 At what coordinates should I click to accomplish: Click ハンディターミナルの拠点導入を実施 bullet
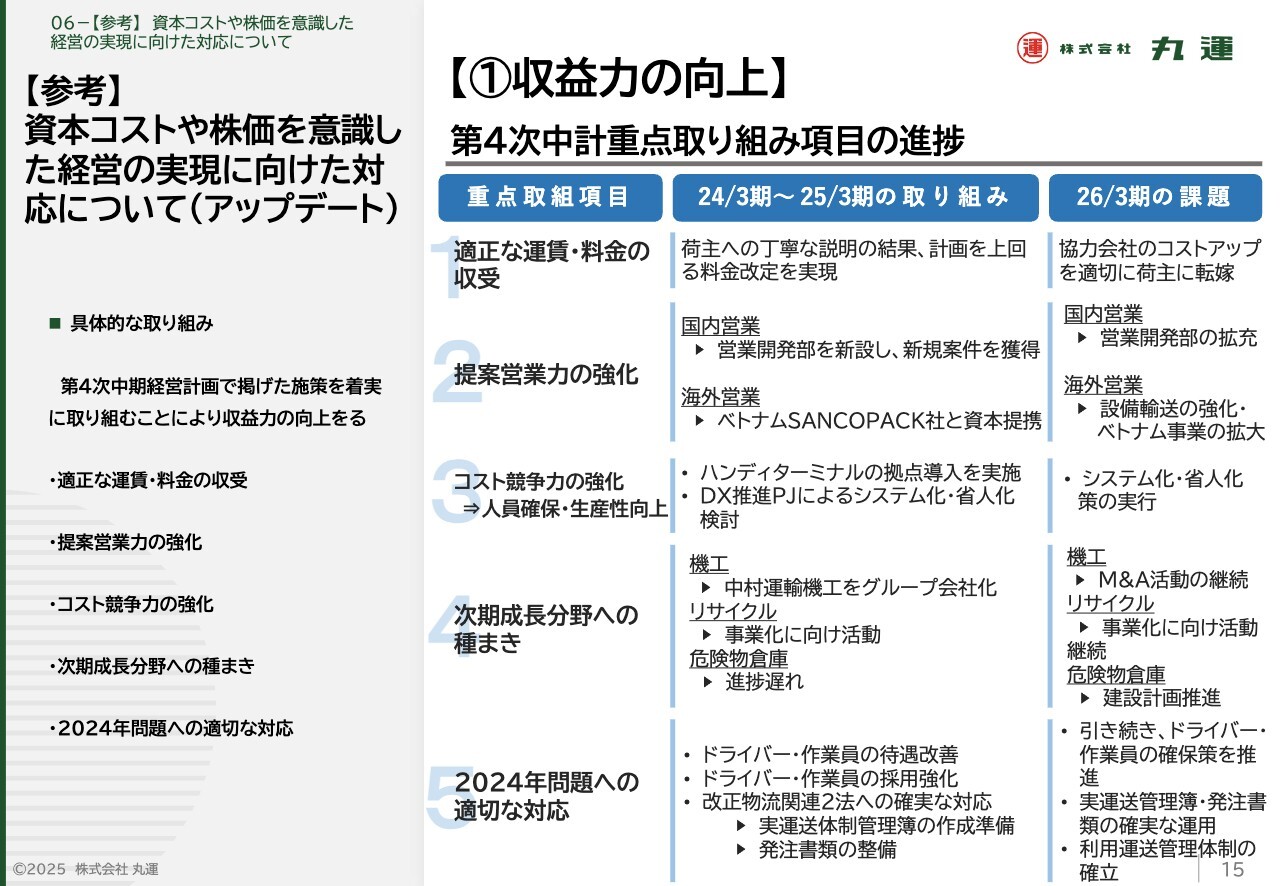pyautogui.click(x=860, y=473)
